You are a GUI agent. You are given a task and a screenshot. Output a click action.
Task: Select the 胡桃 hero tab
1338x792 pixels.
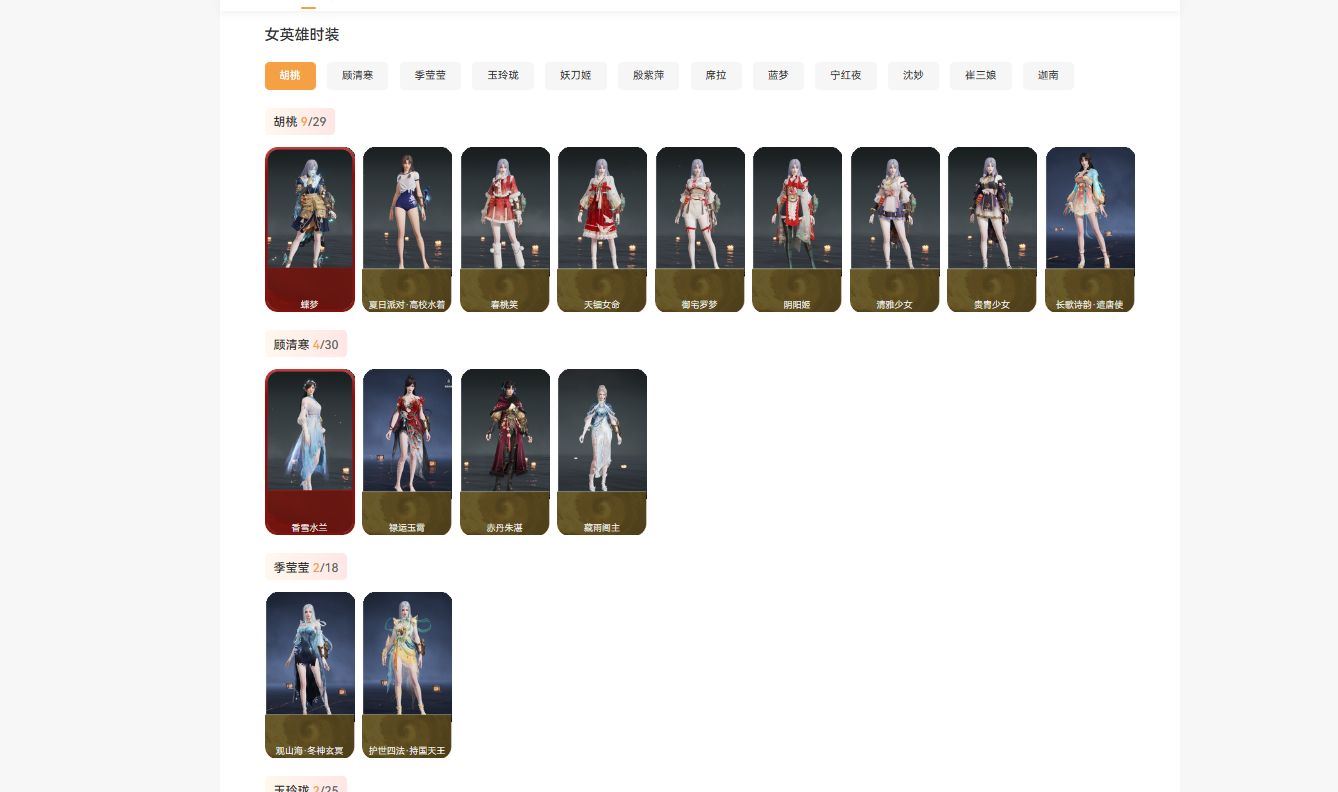(x=290, y=76)
